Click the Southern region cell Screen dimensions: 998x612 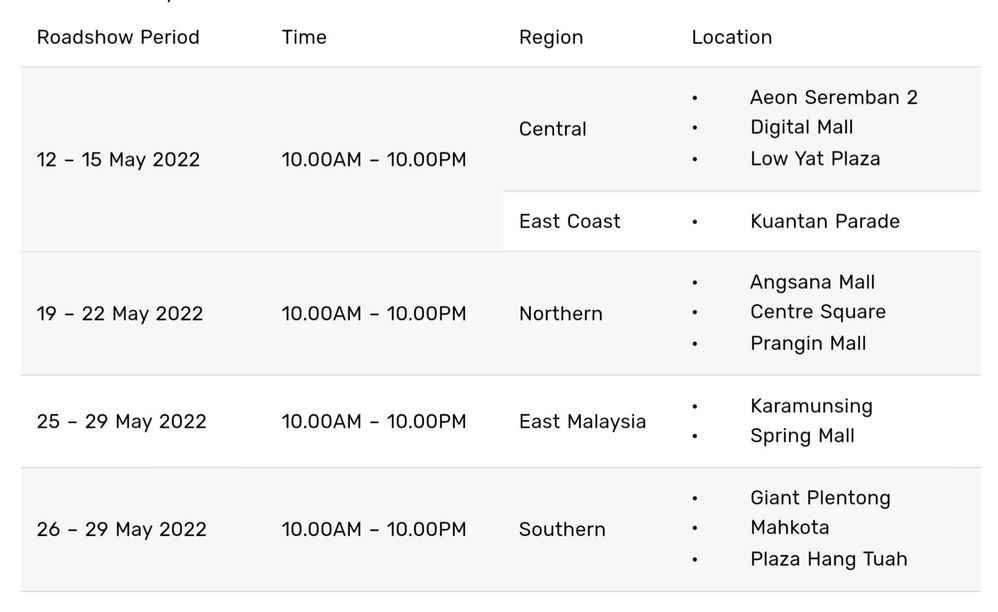562,529
